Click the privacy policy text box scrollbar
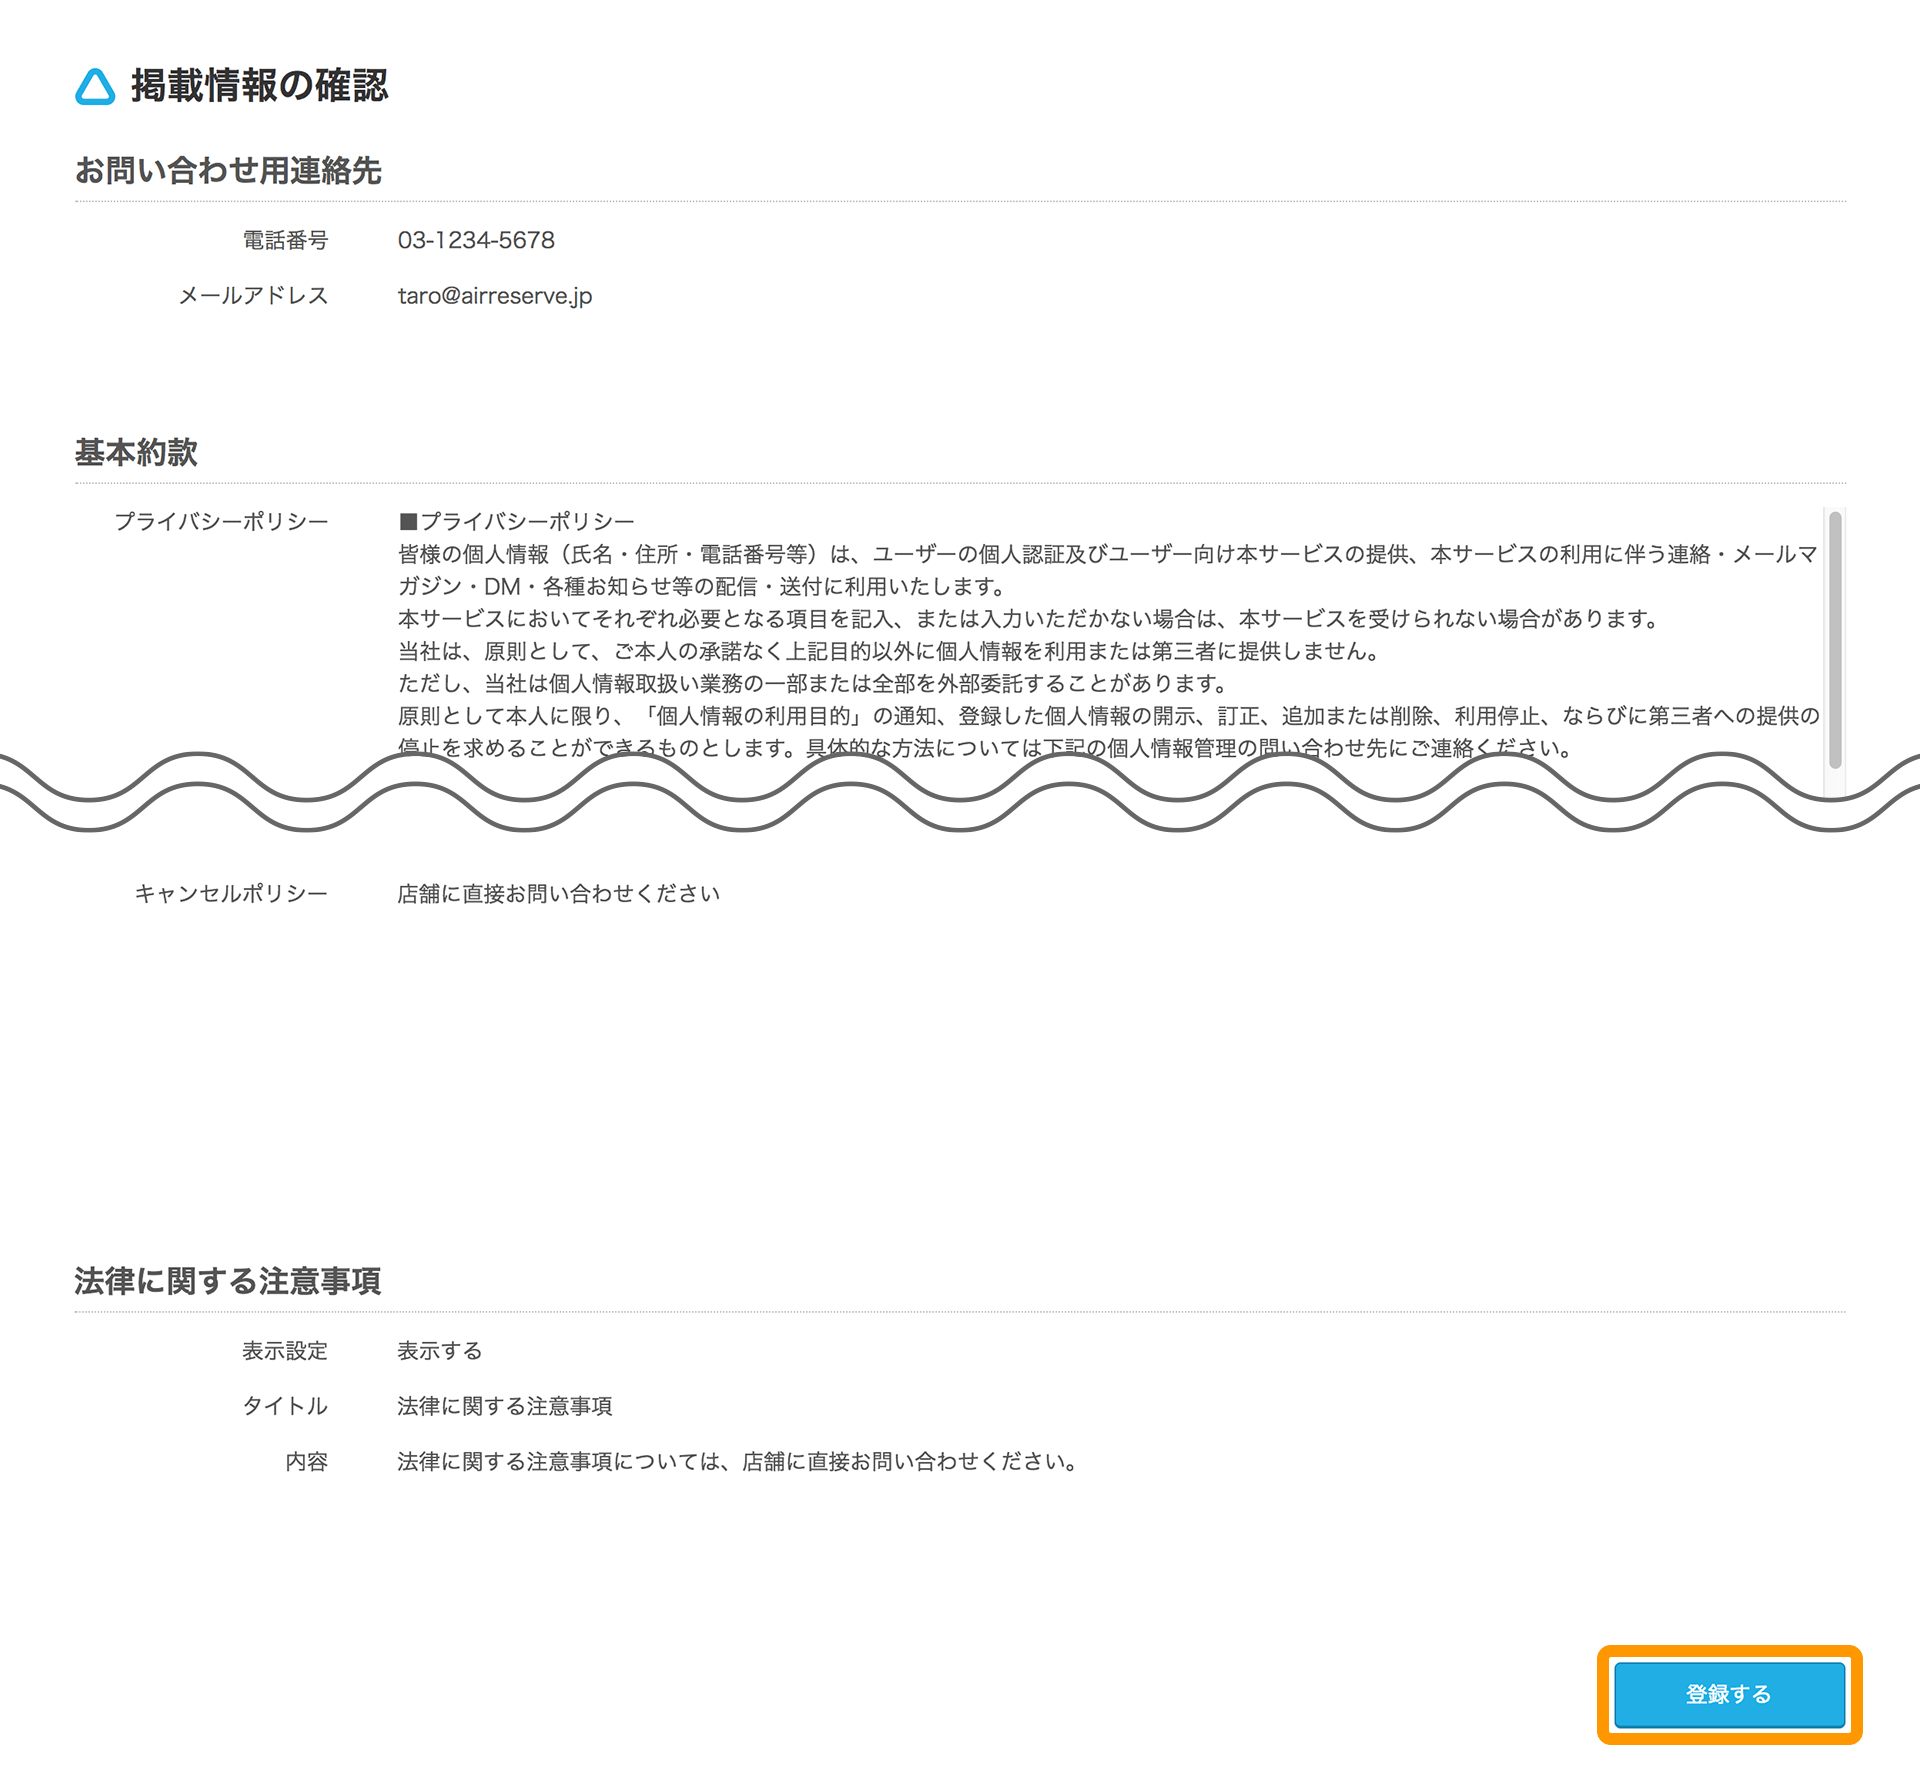The image size is (1920, 1787). tap(1835, 640)
